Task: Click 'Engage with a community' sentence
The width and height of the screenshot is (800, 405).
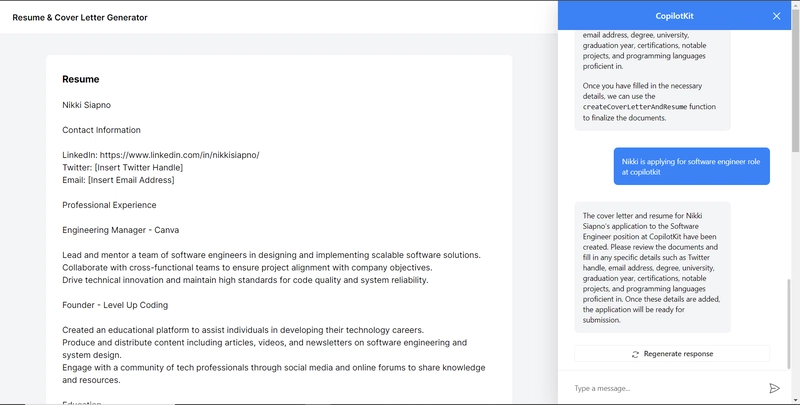Action: [273, 374]
